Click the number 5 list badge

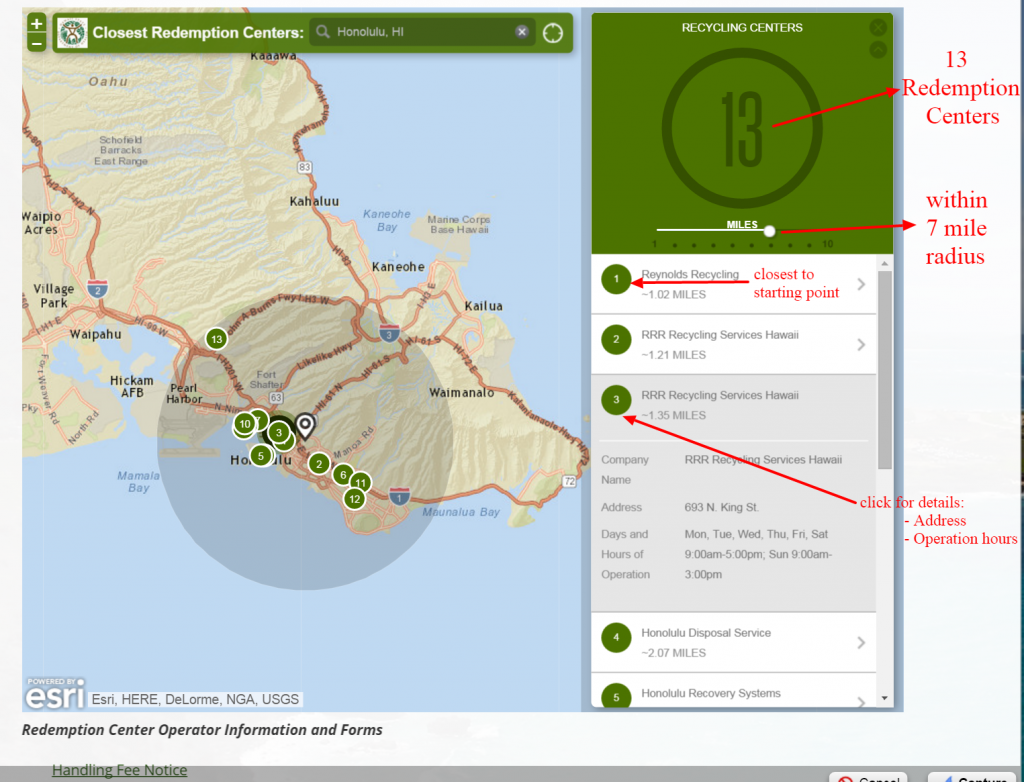(616, 696)
